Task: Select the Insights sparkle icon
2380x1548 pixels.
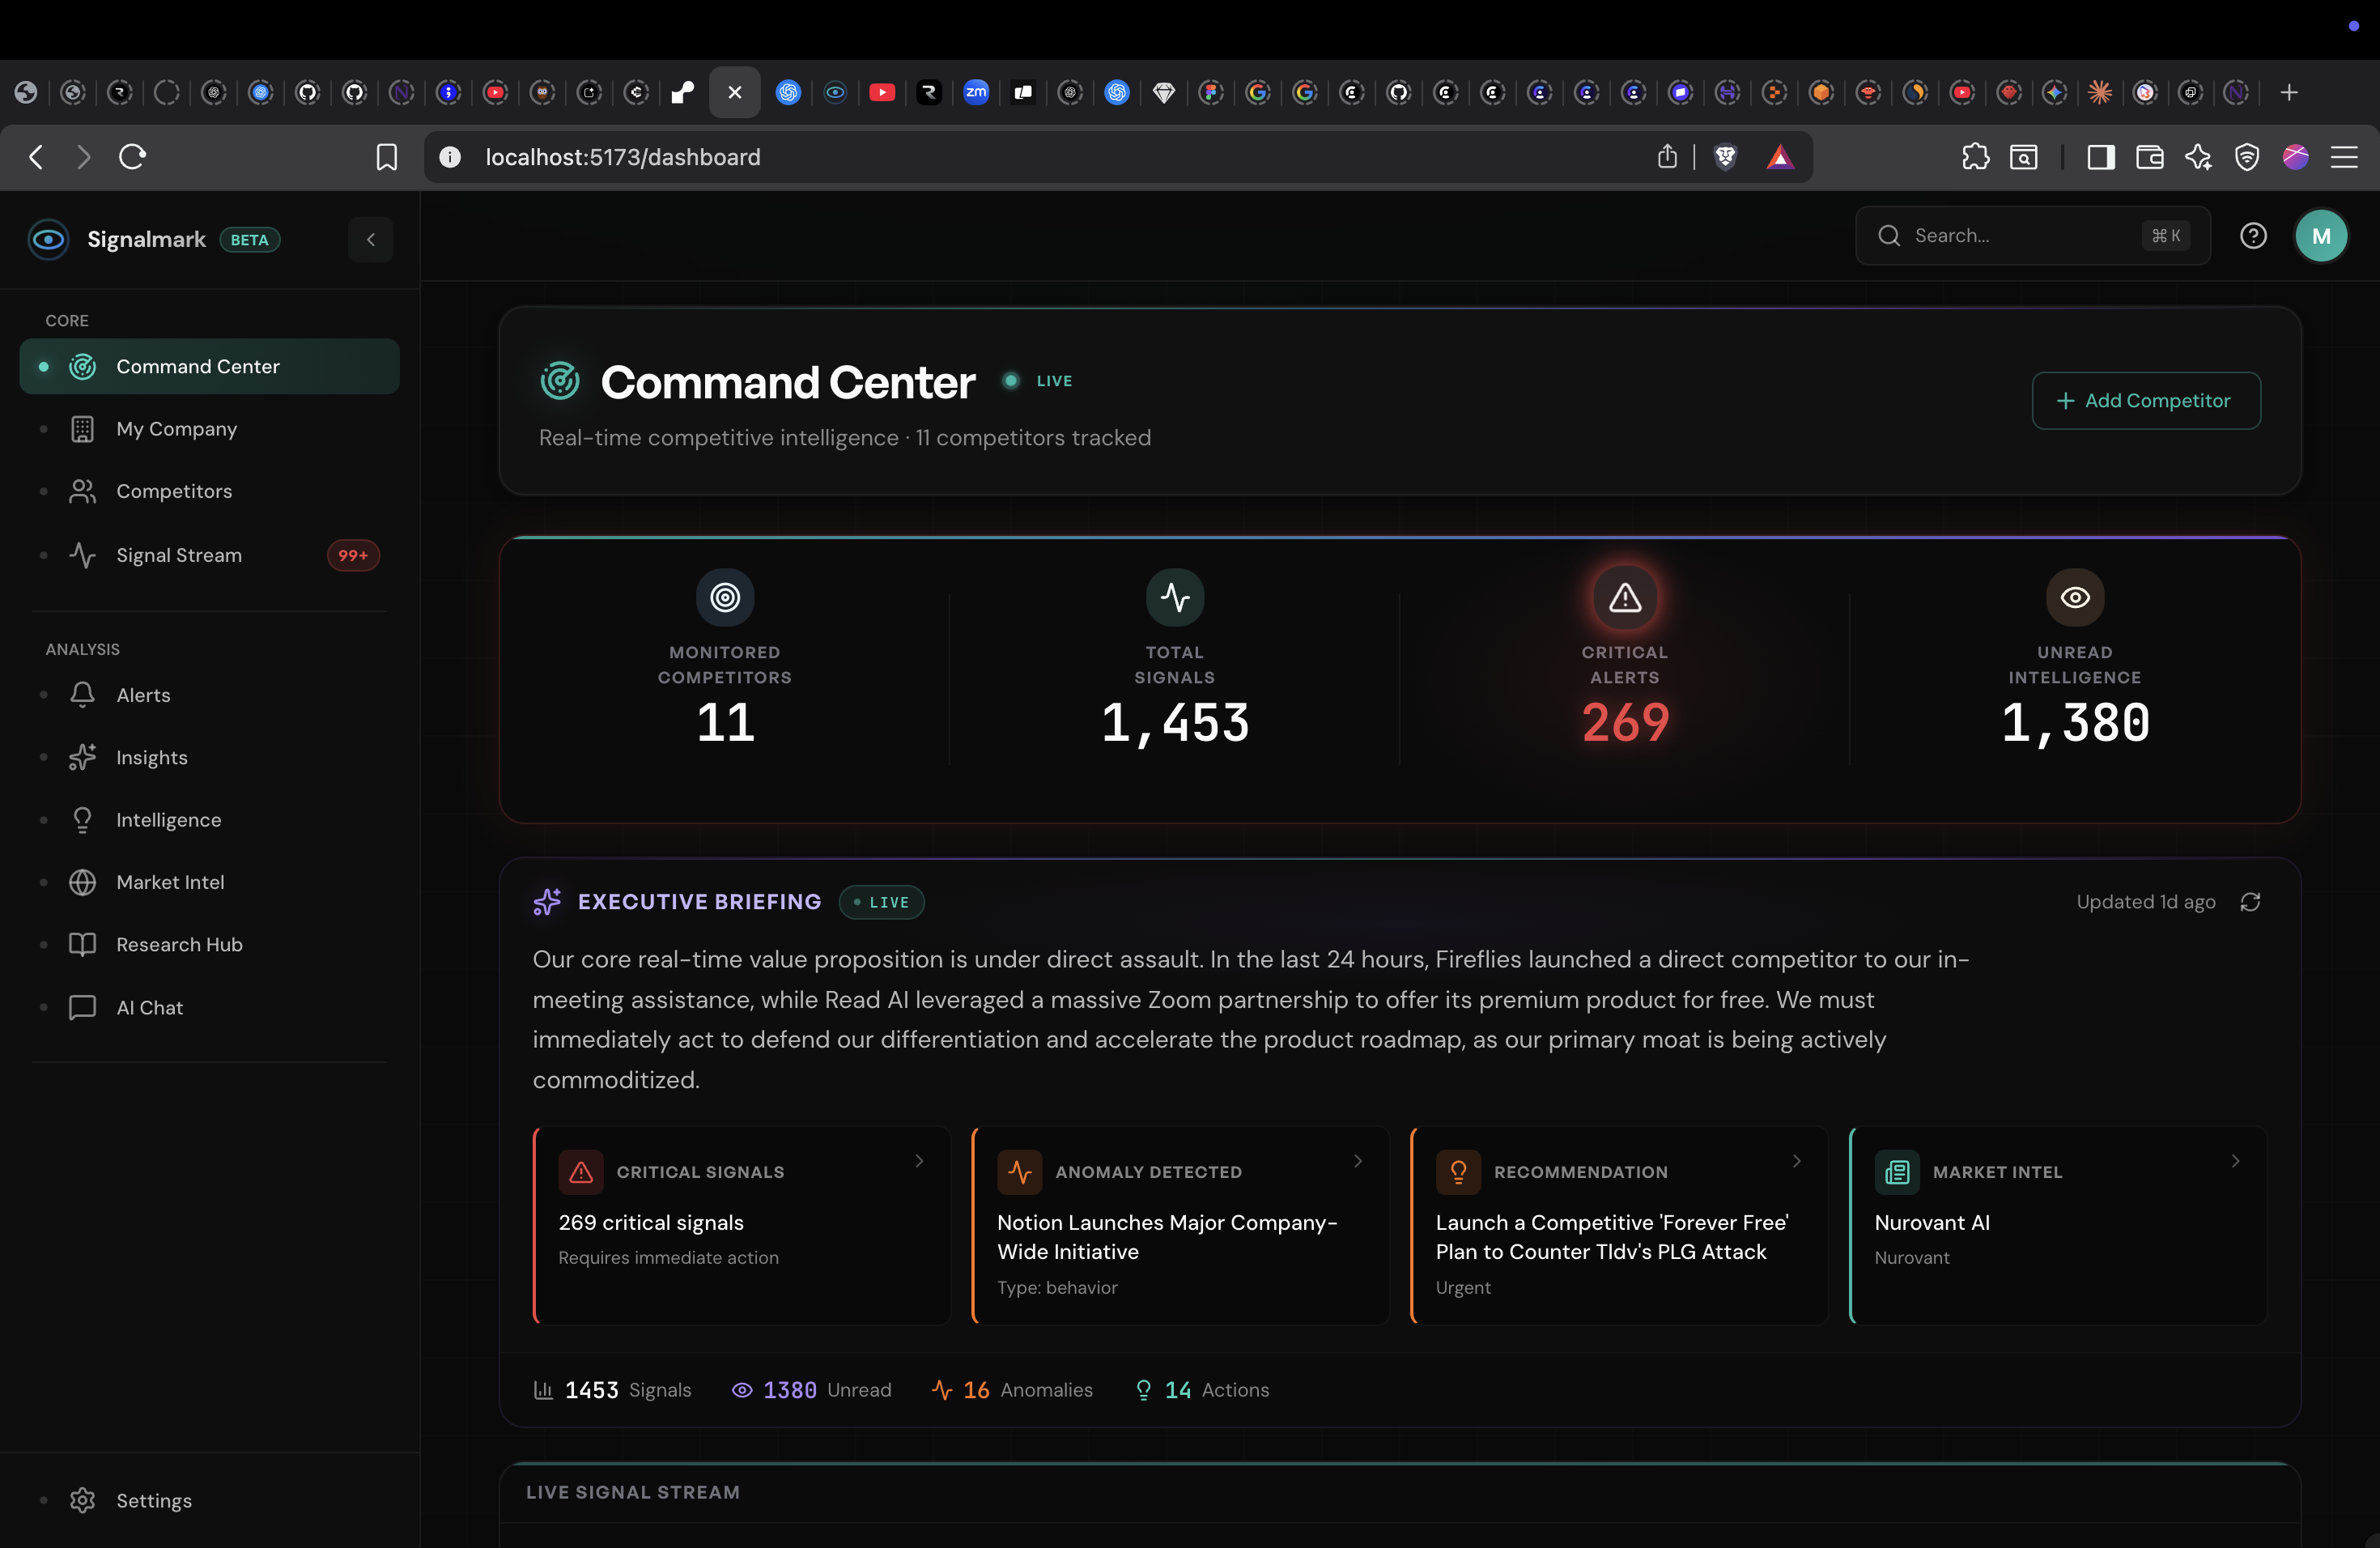Action: point(81,757)
